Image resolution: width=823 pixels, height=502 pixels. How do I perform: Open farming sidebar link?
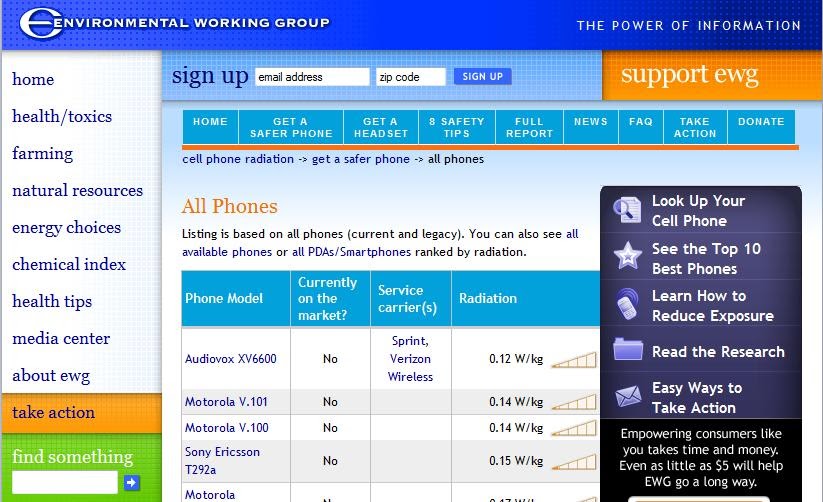pyautogui.click(x=43, y=153)
